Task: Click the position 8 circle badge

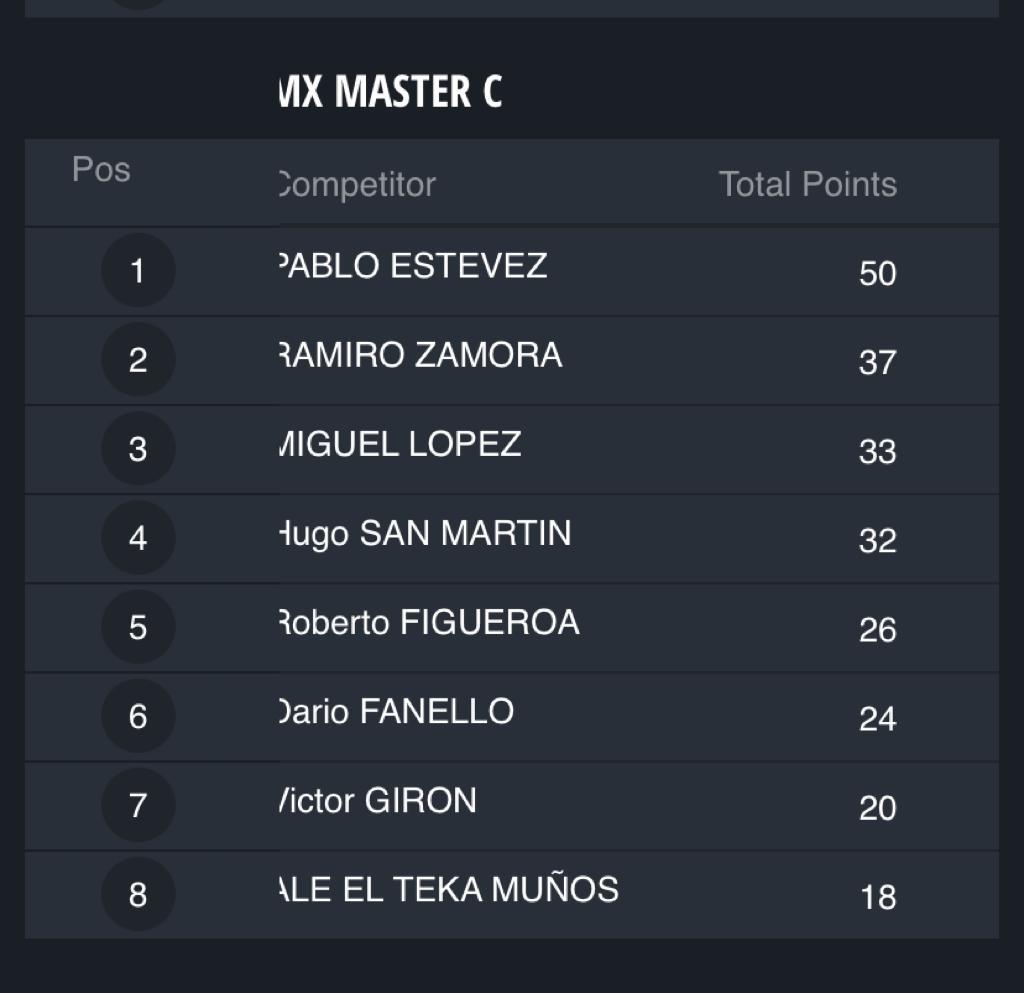Action: click(x=138, y=894)
